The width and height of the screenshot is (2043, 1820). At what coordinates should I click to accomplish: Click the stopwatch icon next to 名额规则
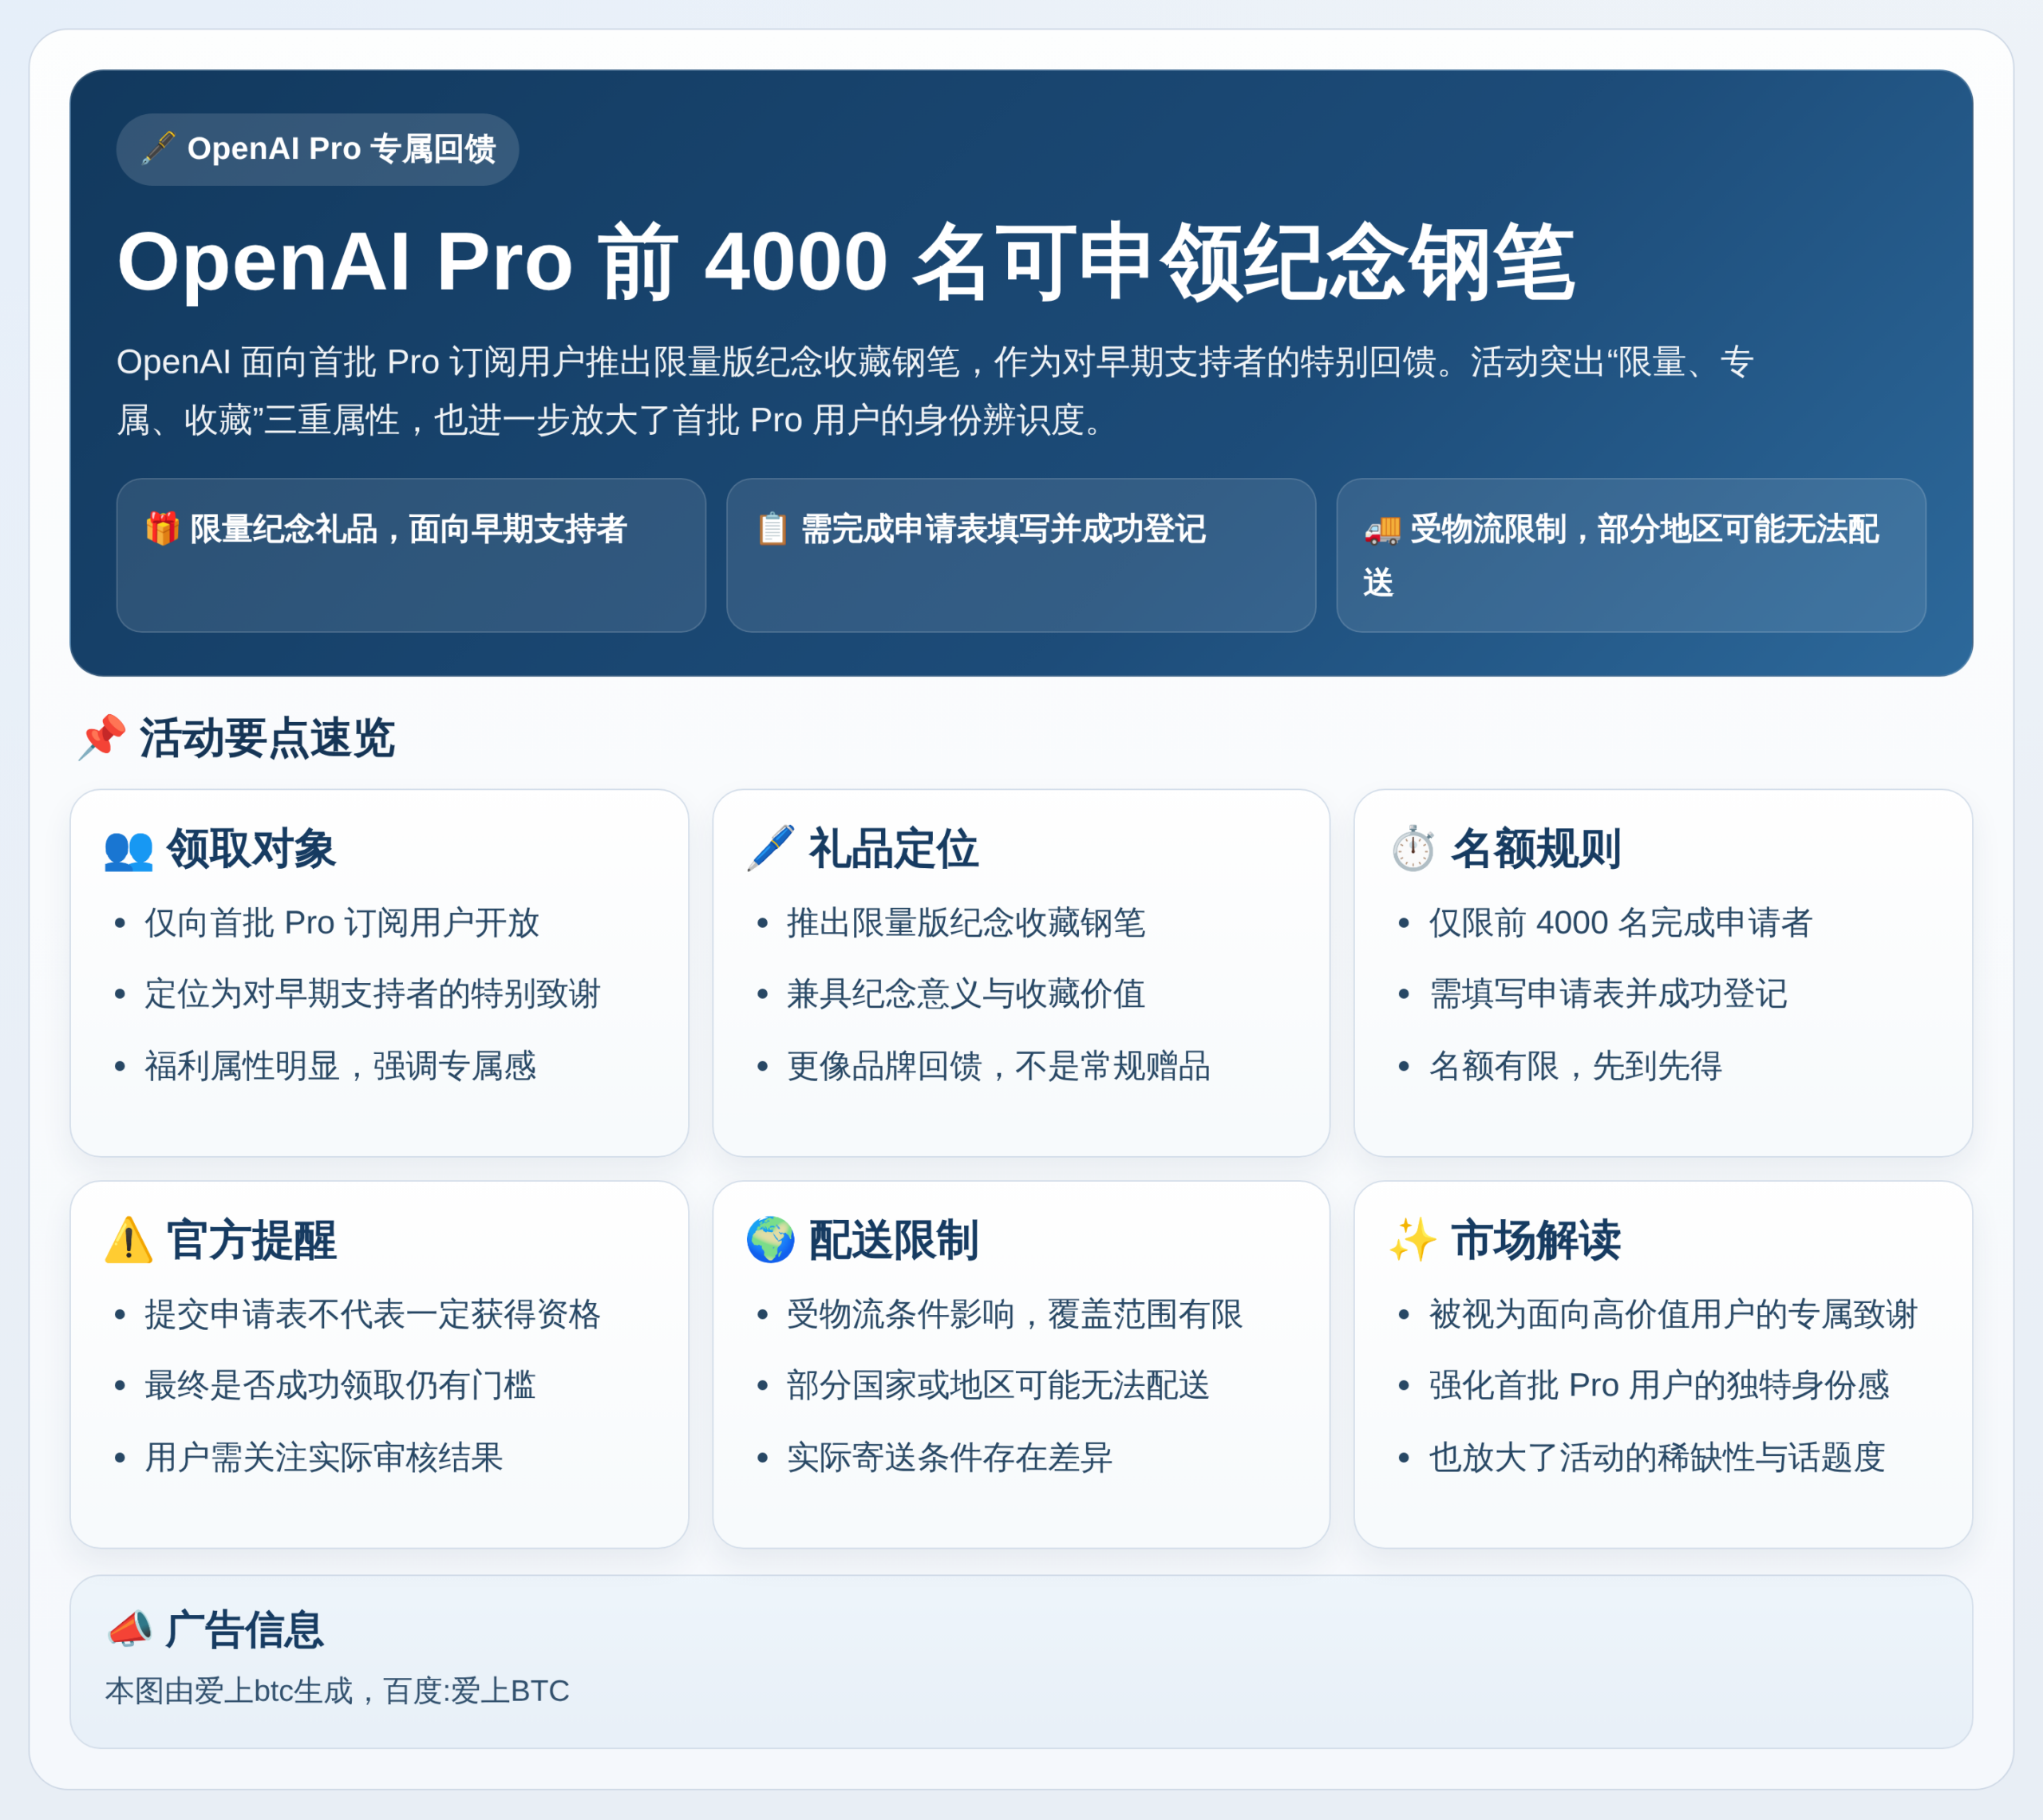pos(1413,848)
